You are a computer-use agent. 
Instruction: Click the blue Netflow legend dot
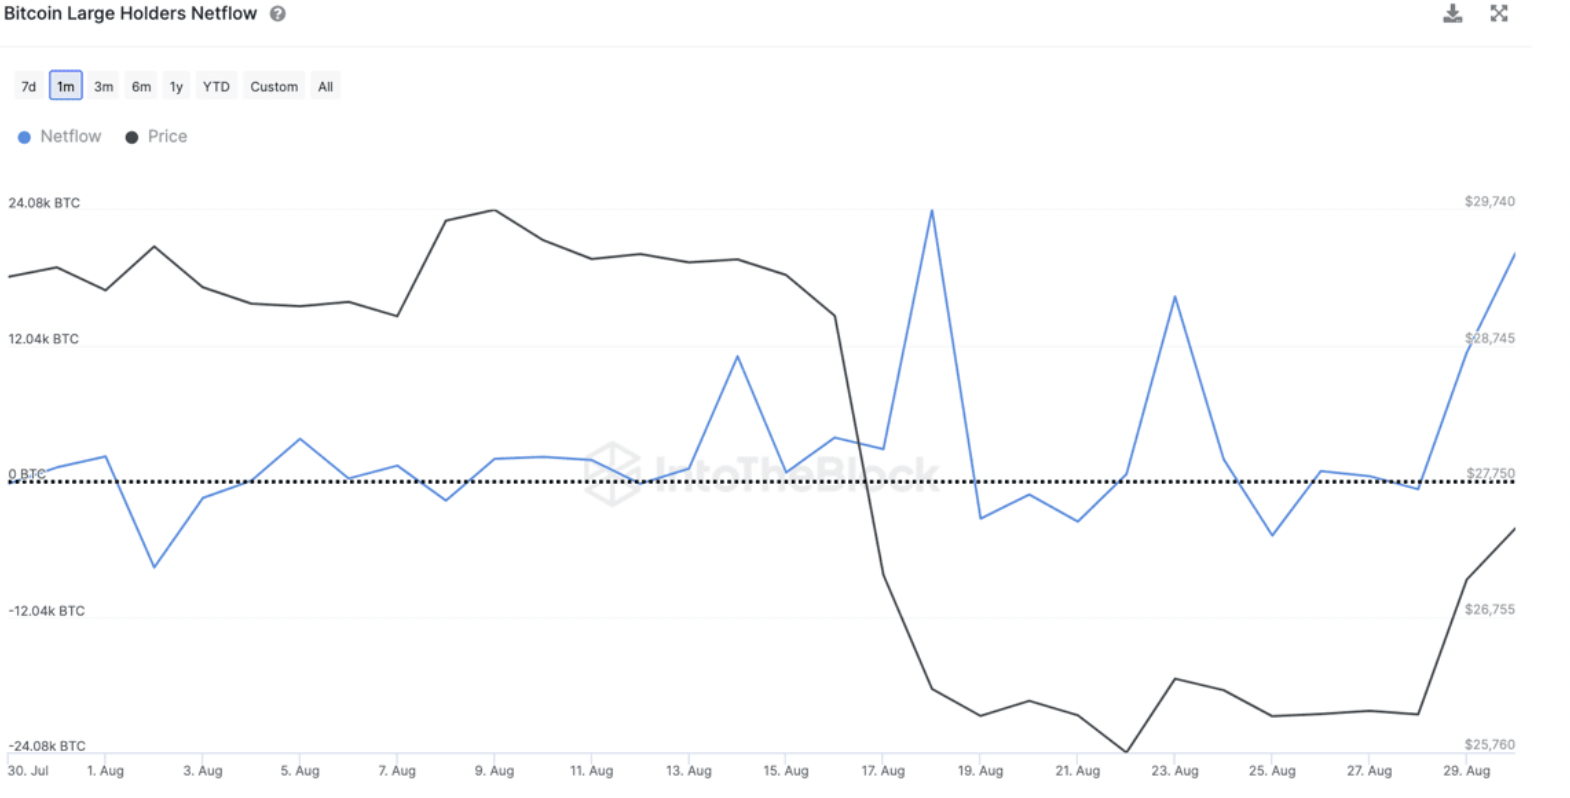click(x=24, y=137)
